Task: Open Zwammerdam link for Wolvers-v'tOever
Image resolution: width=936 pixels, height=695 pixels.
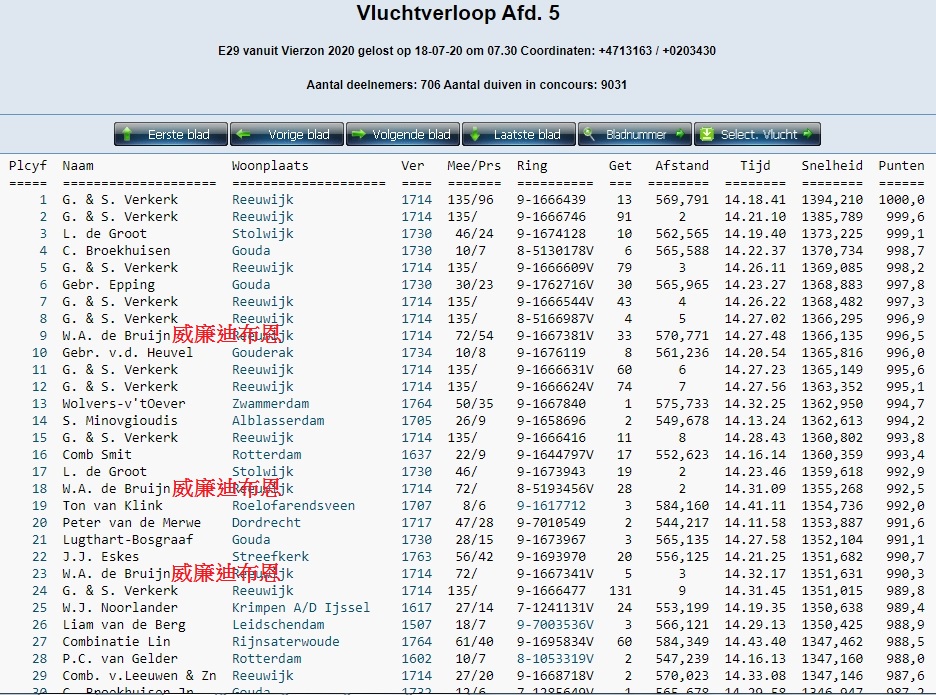Action: (x=270, y=404)
